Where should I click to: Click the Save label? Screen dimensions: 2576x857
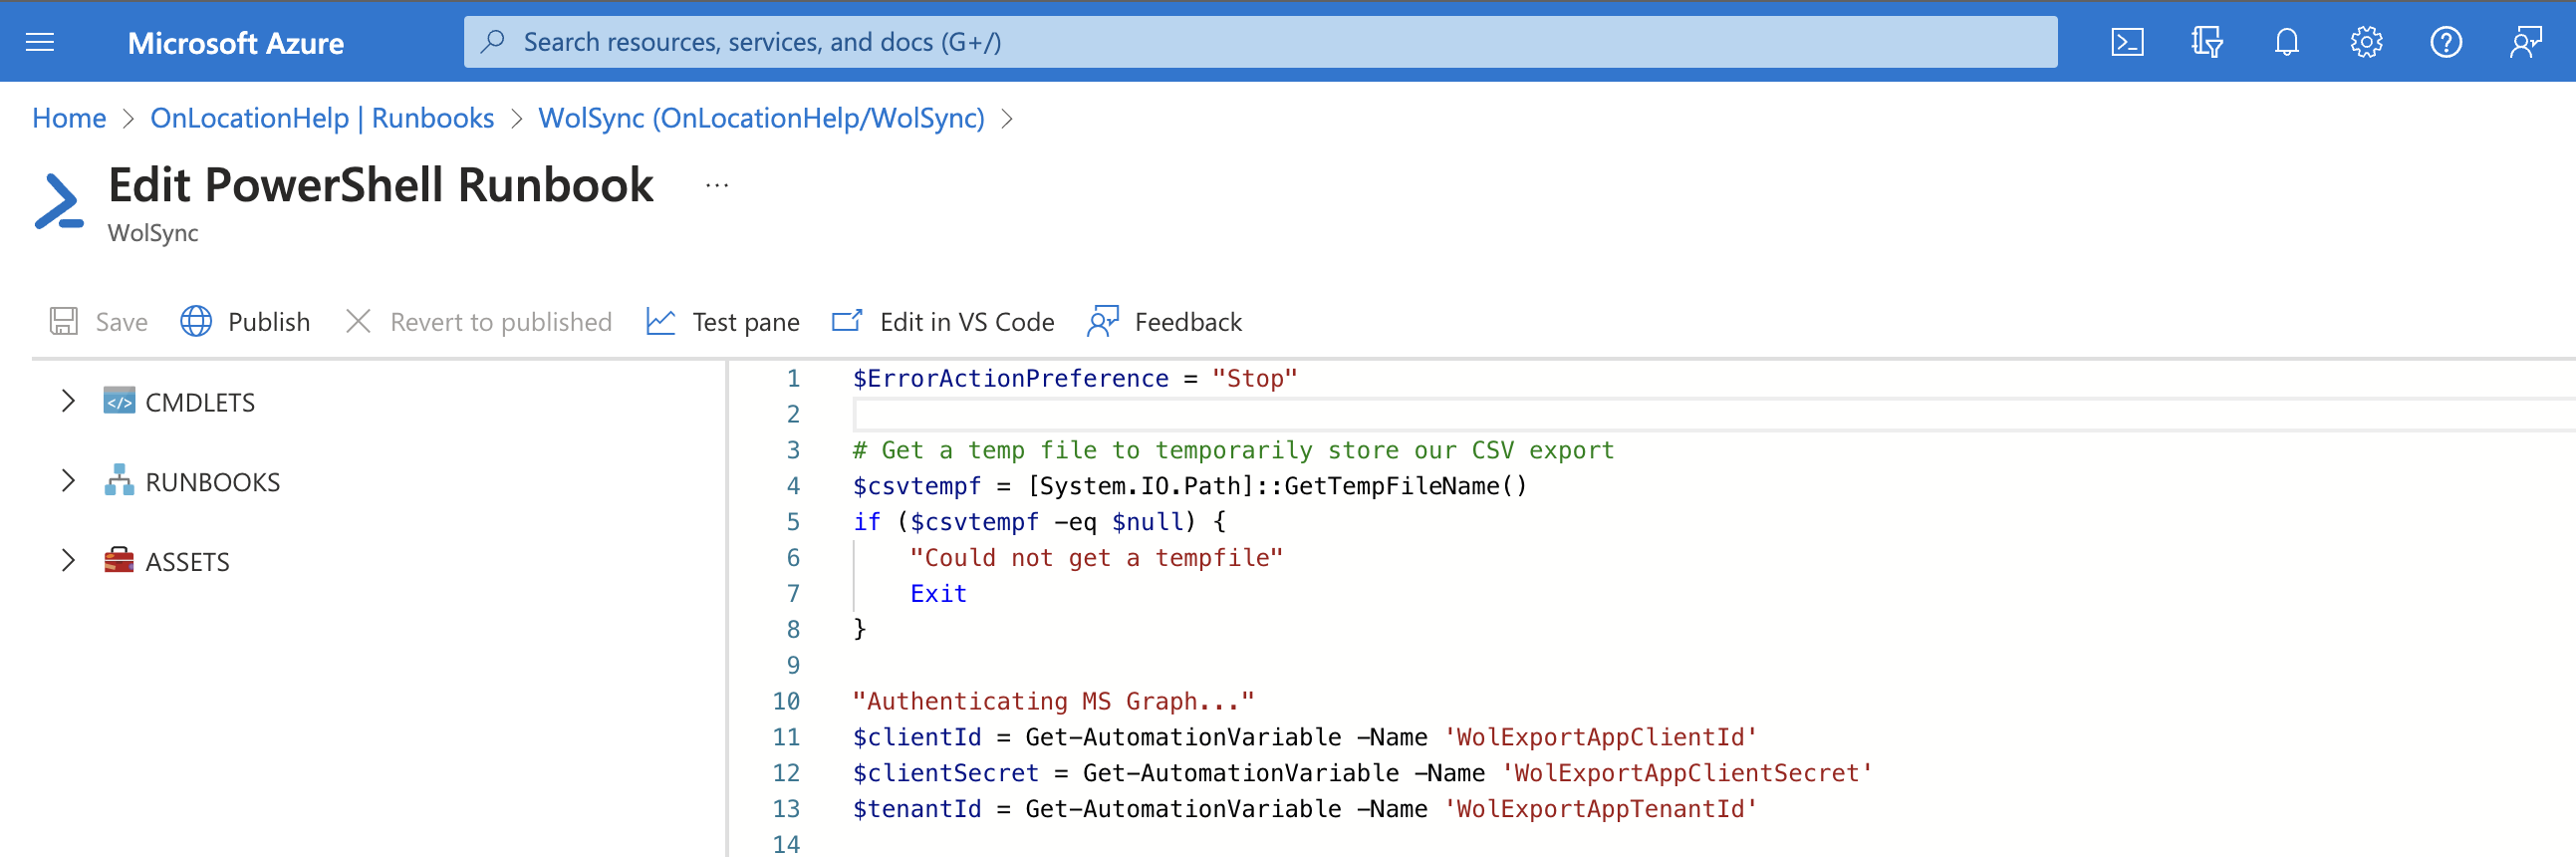click(122, 322)
